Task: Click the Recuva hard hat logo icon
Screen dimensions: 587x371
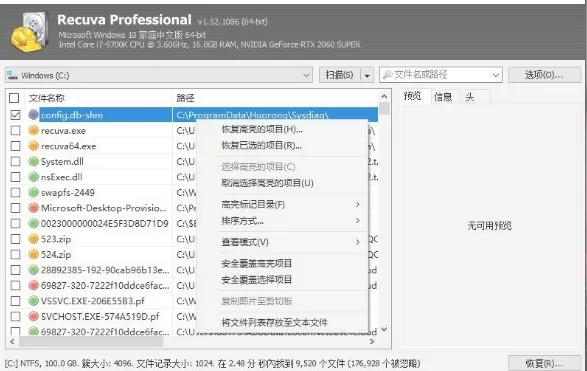Action: point(29,31)
